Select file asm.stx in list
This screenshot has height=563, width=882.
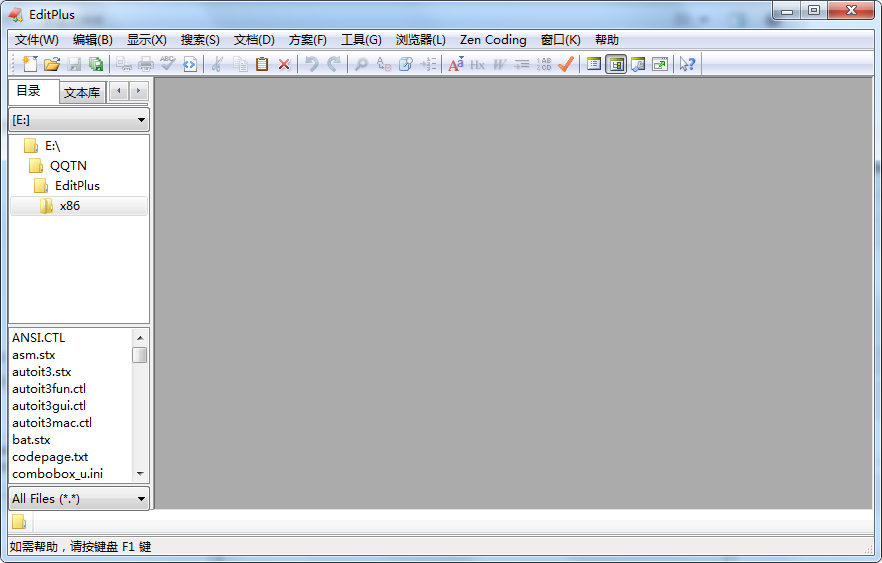34,355
